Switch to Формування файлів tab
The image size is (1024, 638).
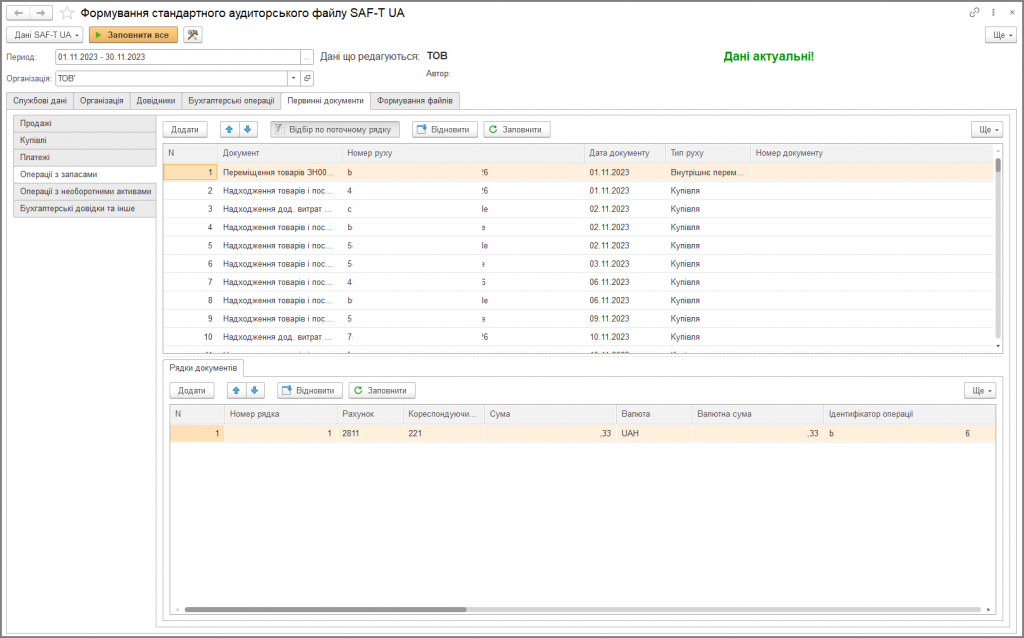pos(415,101)
